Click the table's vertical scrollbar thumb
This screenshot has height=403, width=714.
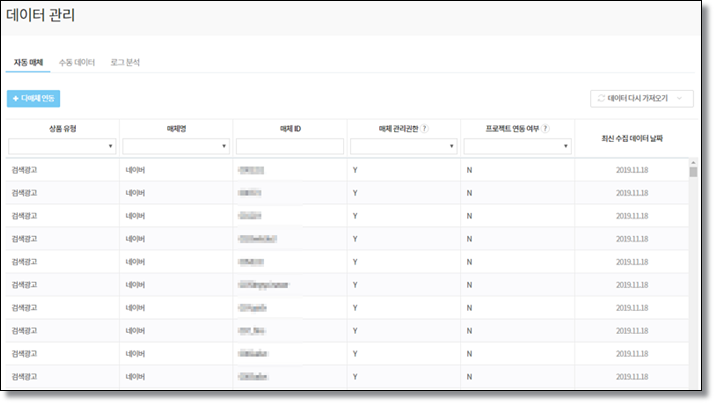(693, 172)
